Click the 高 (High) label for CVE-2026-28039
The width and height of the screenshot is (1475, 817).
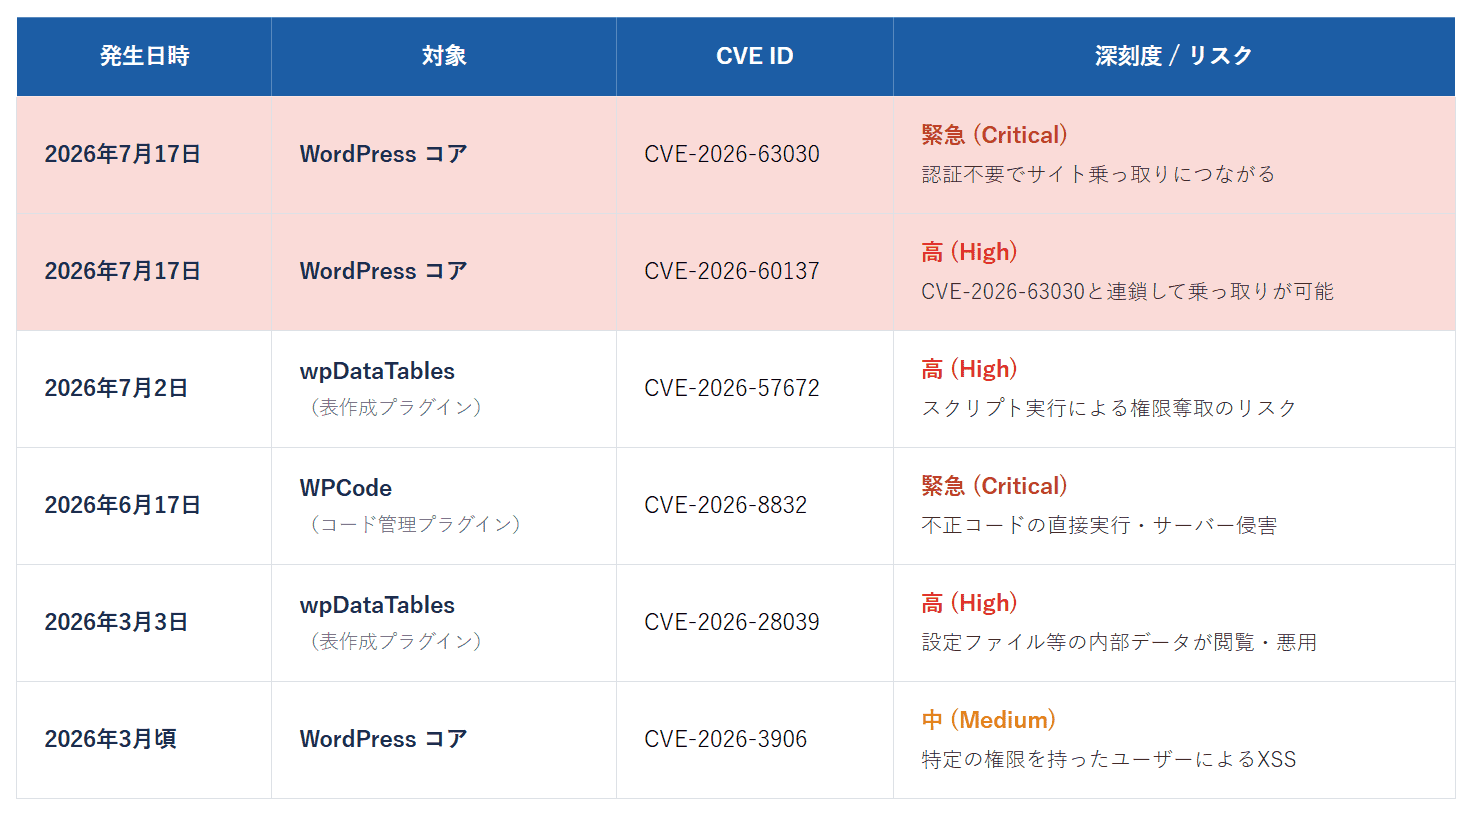click(970, 603)
